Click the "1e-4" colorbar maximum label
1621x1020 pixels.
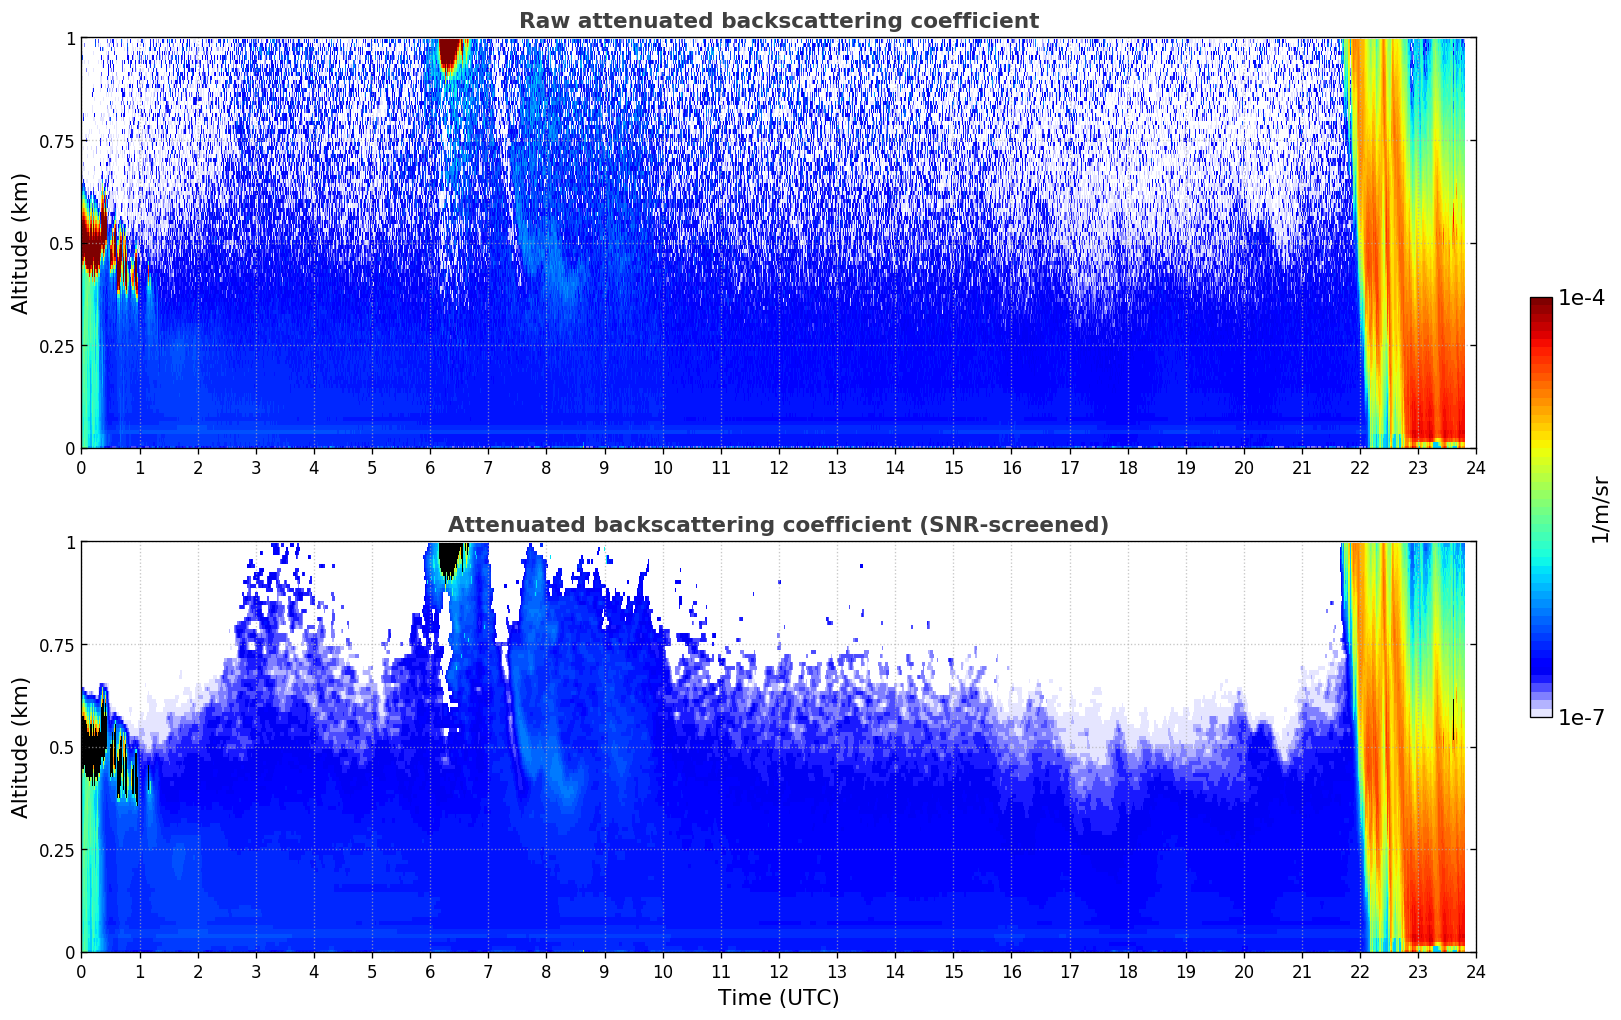pyautogui.click(x=1581, y=298)
